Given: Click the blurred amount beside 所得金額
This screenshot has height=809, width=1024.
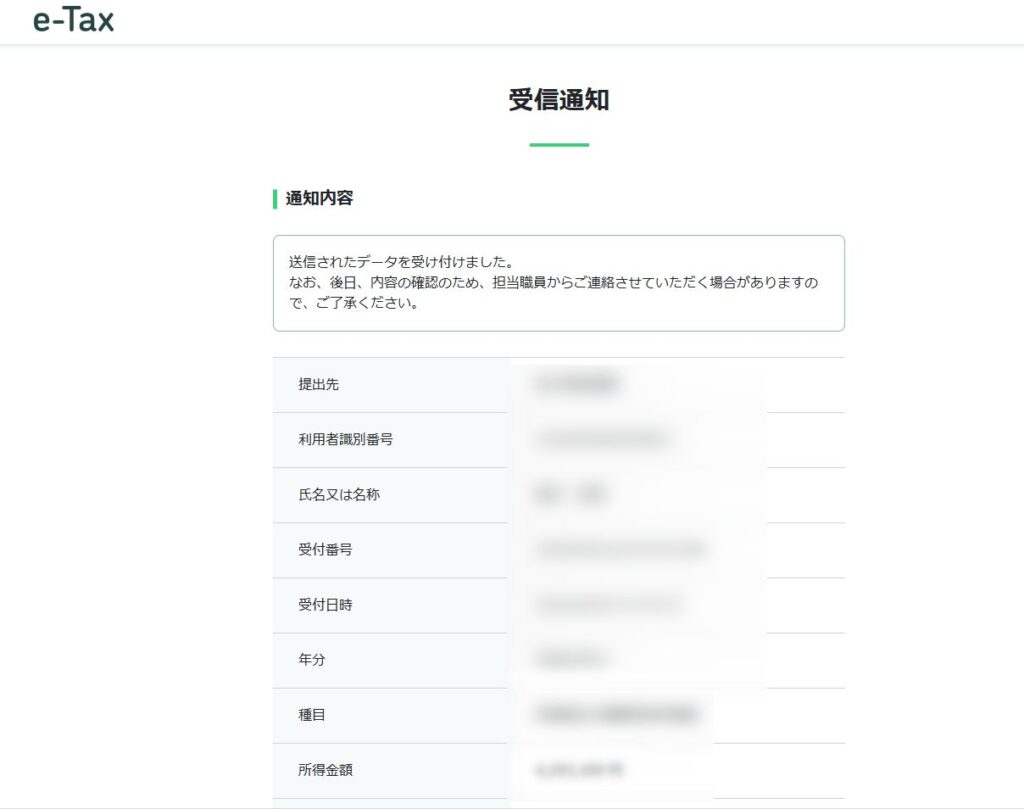Looking at the screenshot, I should pyautogui.click(x=580, y=770).
